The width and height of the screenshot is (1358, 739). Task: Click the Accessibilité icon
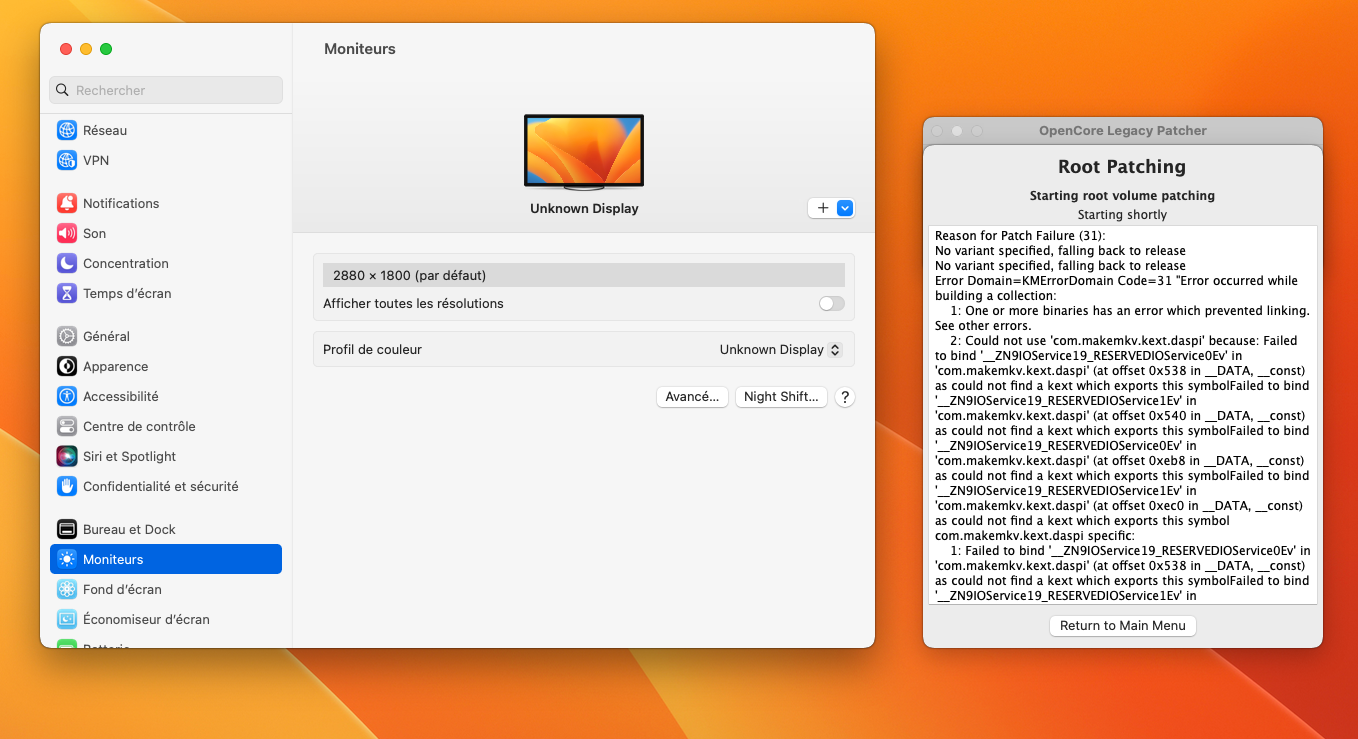67,396
